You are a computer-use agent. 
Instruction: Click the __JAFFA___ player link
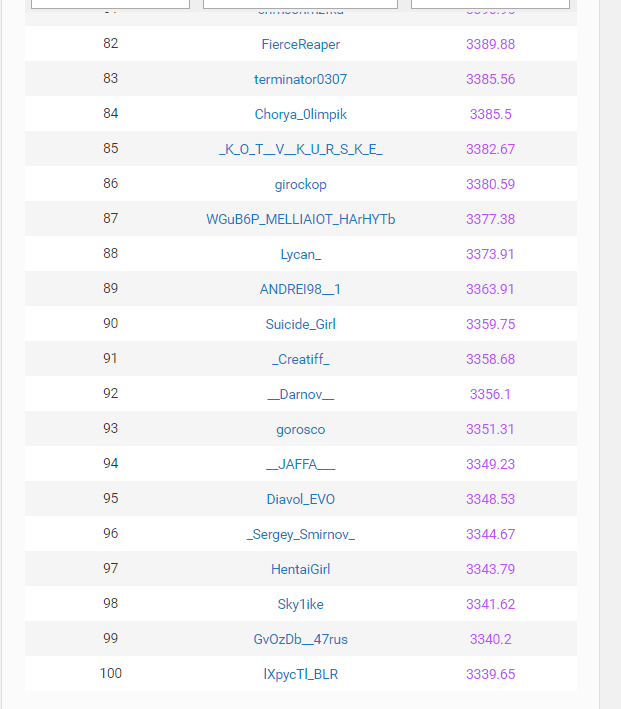[x=300, y=464]
